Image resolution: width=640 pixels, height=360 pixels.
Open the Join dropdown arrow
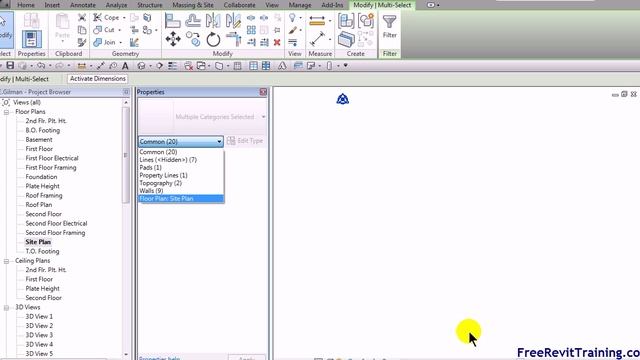pyautogui.click(x=120, y=42)
